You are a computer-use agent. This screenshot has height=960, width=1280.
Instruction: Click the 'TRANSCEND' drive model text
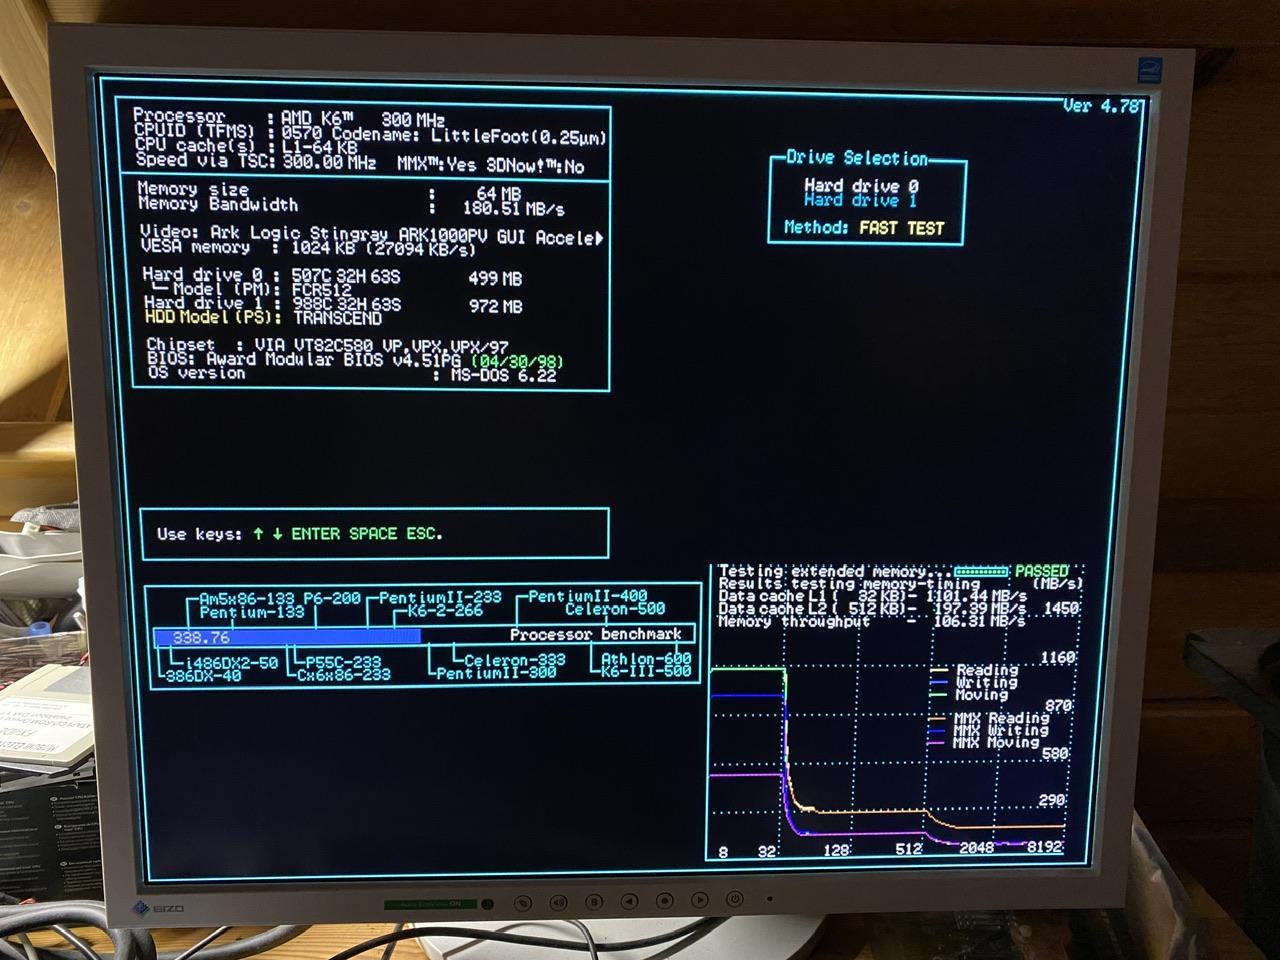click(337, 318)
